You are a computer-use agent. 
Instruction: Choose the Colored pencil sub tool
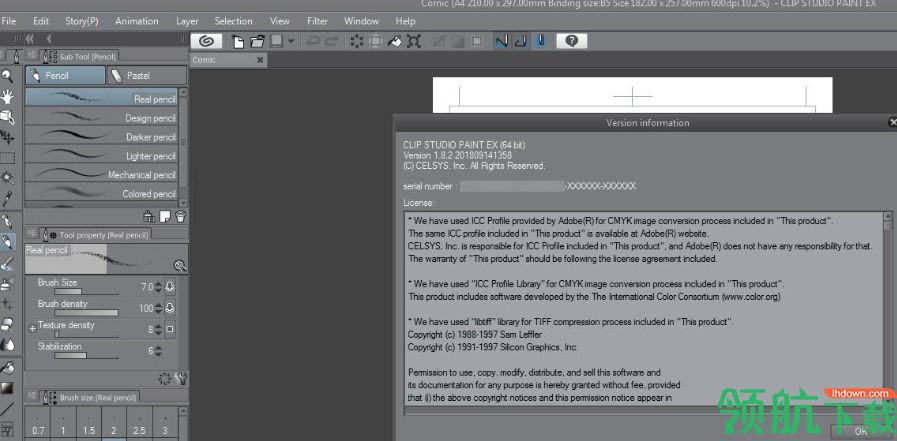point(102,193)
